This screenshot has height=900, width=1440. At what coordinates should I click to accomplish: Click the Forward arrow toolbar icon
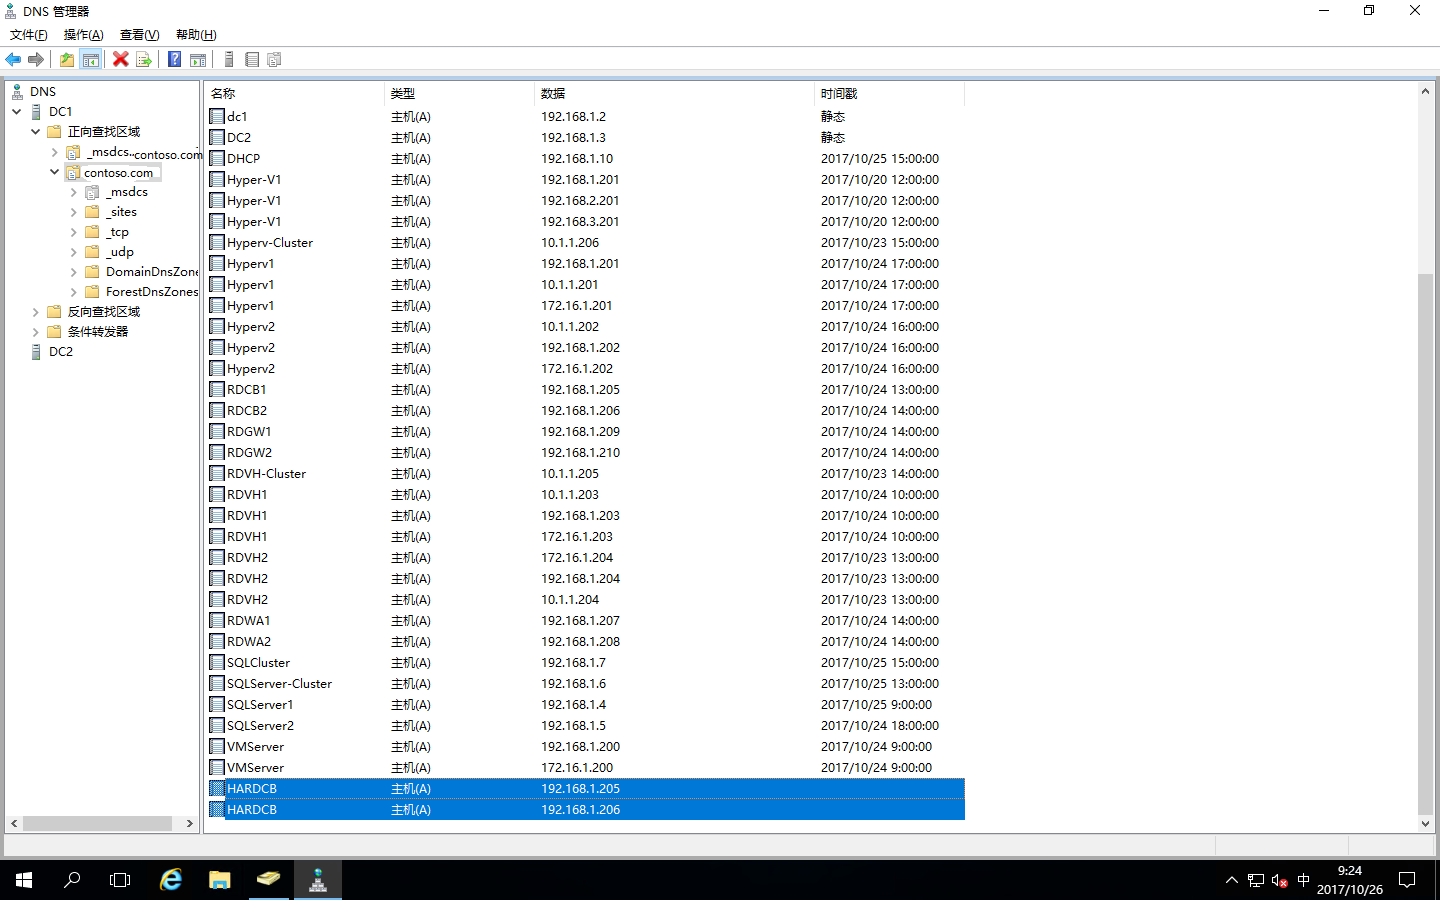coord(36,60)
